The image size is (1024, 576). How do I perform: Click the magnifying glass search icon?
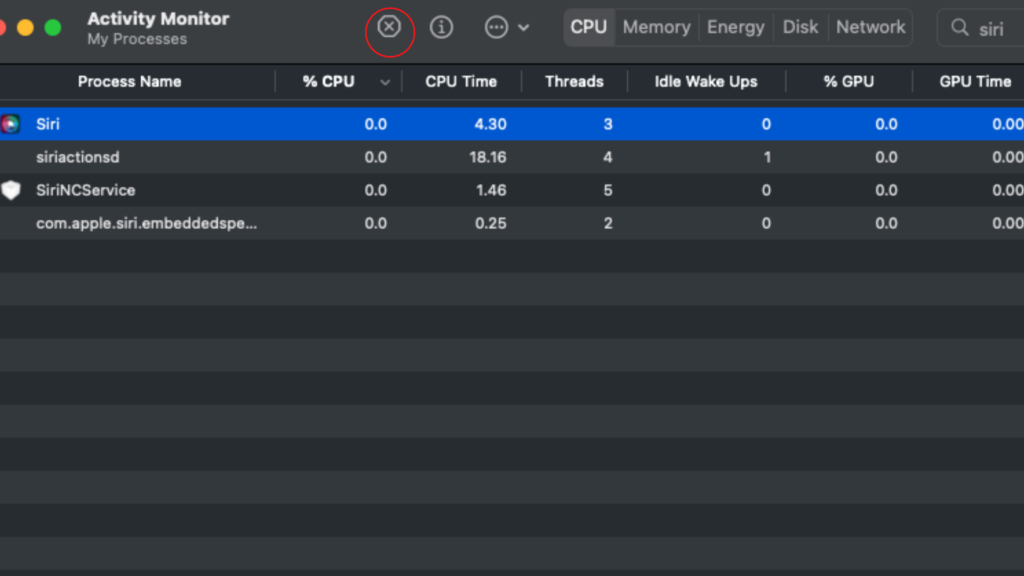pos(959,27)
